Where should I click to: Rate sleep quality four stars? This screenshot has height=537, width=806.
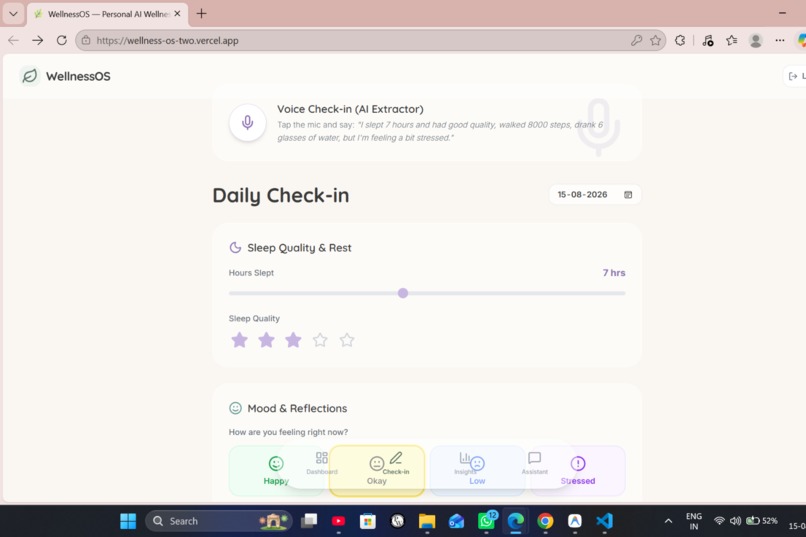[320, 340]
